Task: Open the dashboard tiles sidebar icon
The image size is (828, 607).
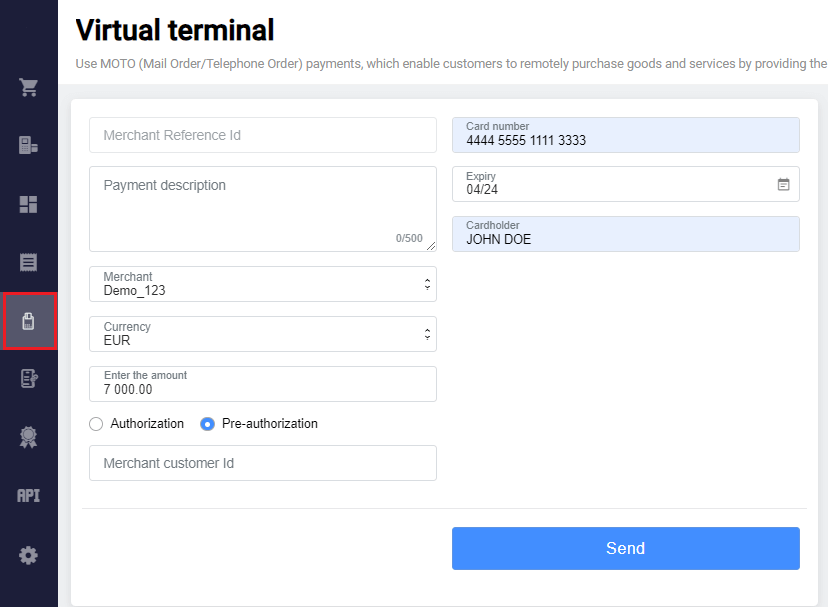Action: (29, 204)
